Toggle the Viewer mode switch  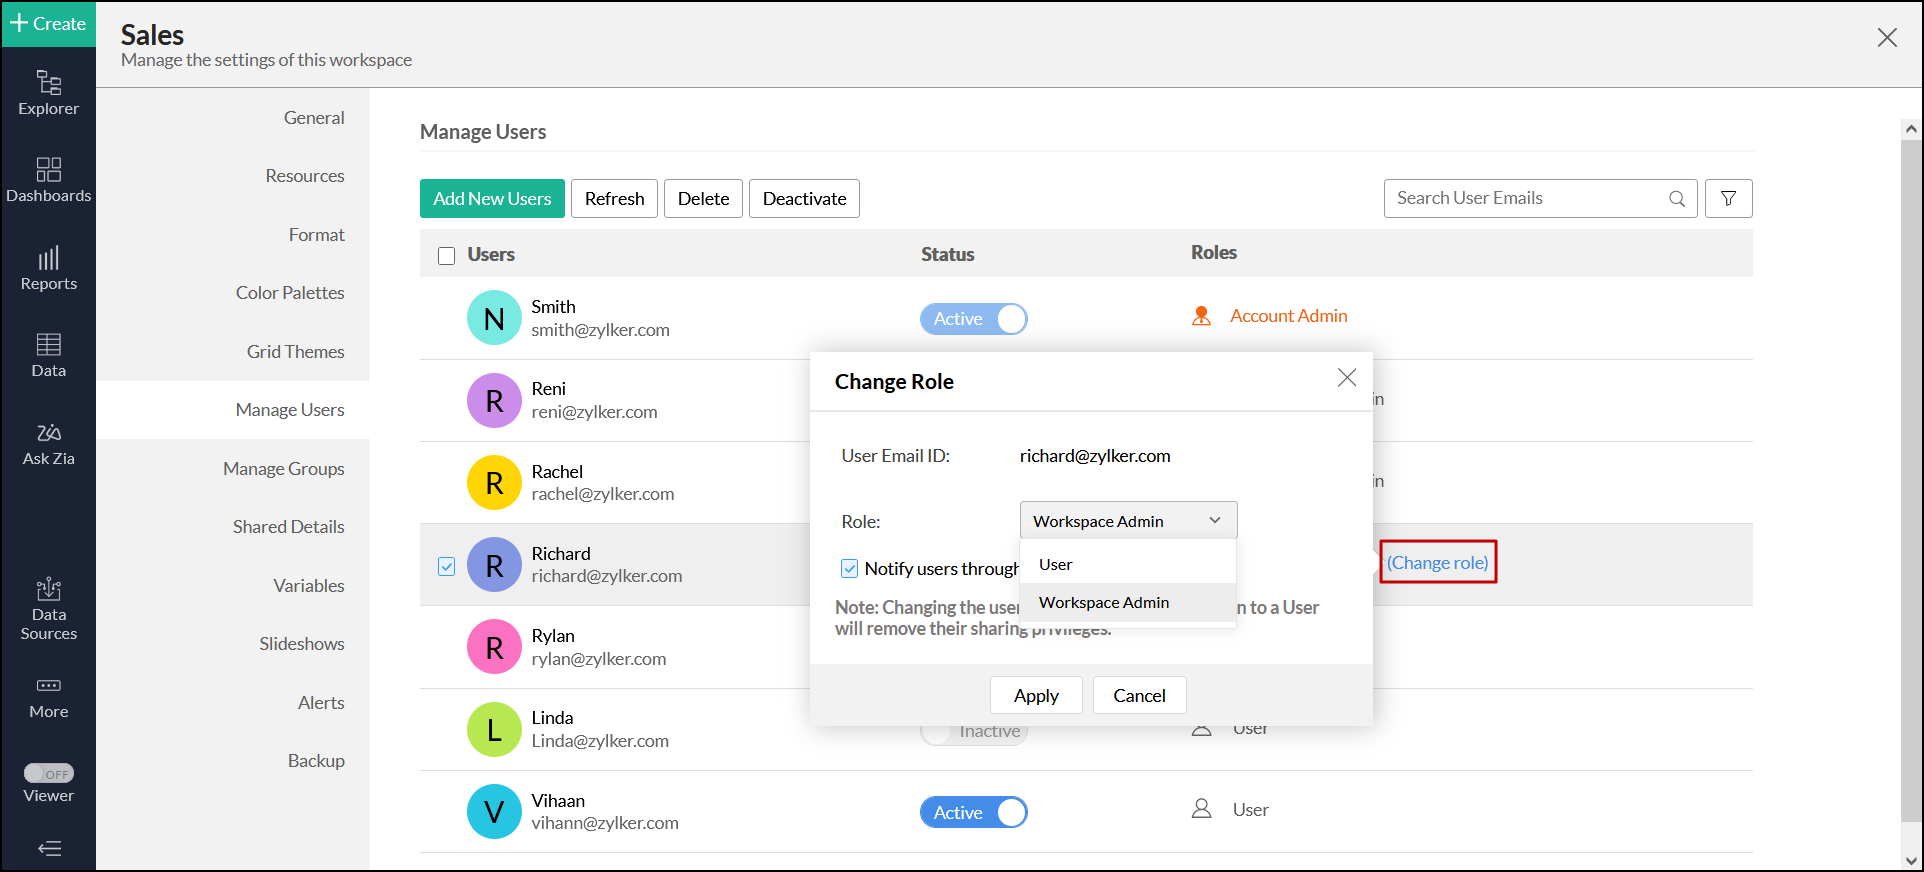(x=49, y=773)
